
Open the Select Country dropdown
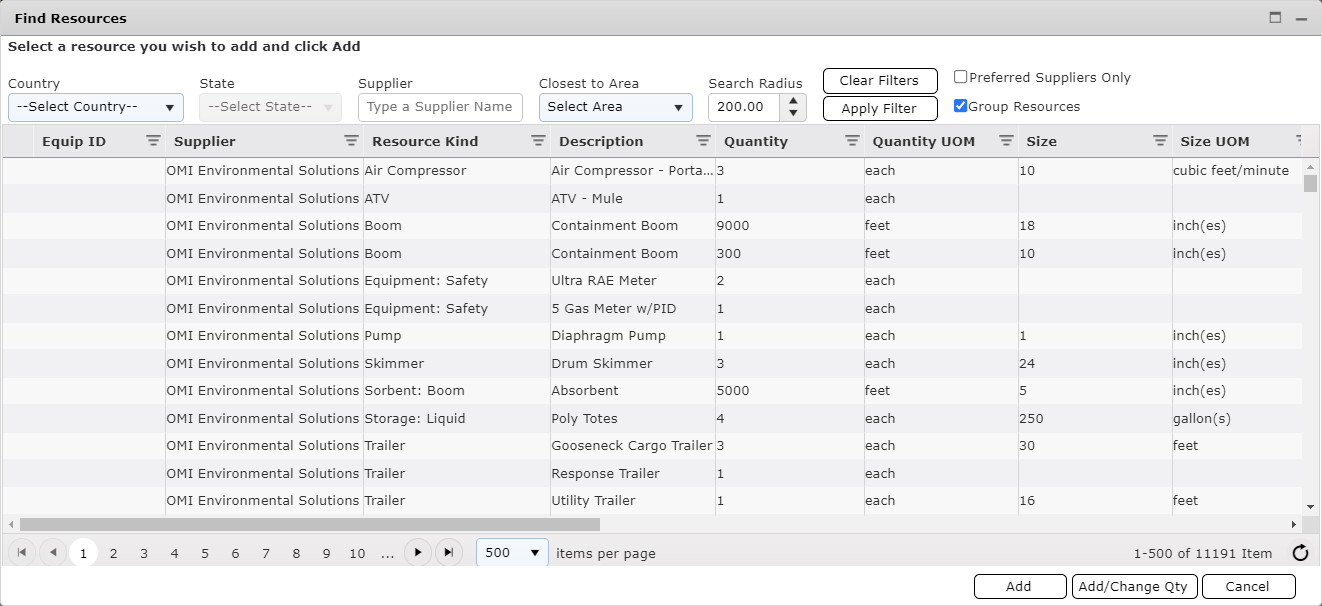click(x=95, y=107)
